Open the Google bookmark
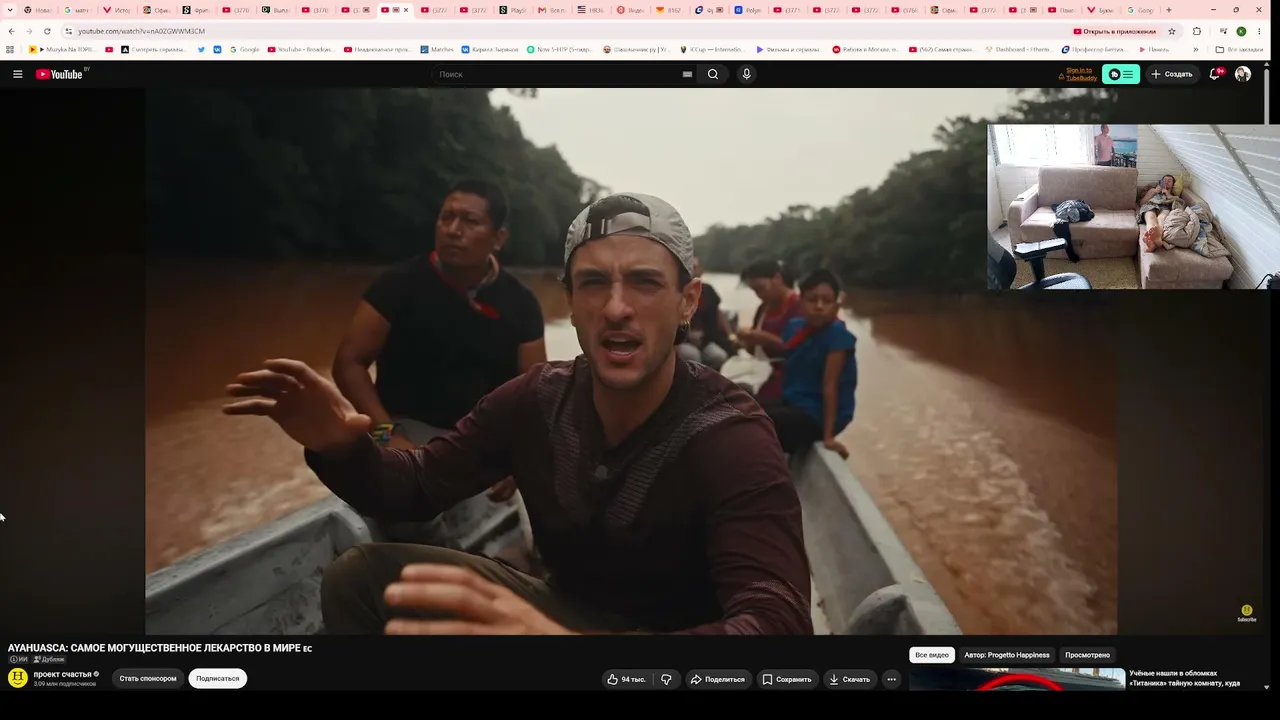Viewport: 1280px width, 720px height. pyautogui.click(x=243, y=49)
